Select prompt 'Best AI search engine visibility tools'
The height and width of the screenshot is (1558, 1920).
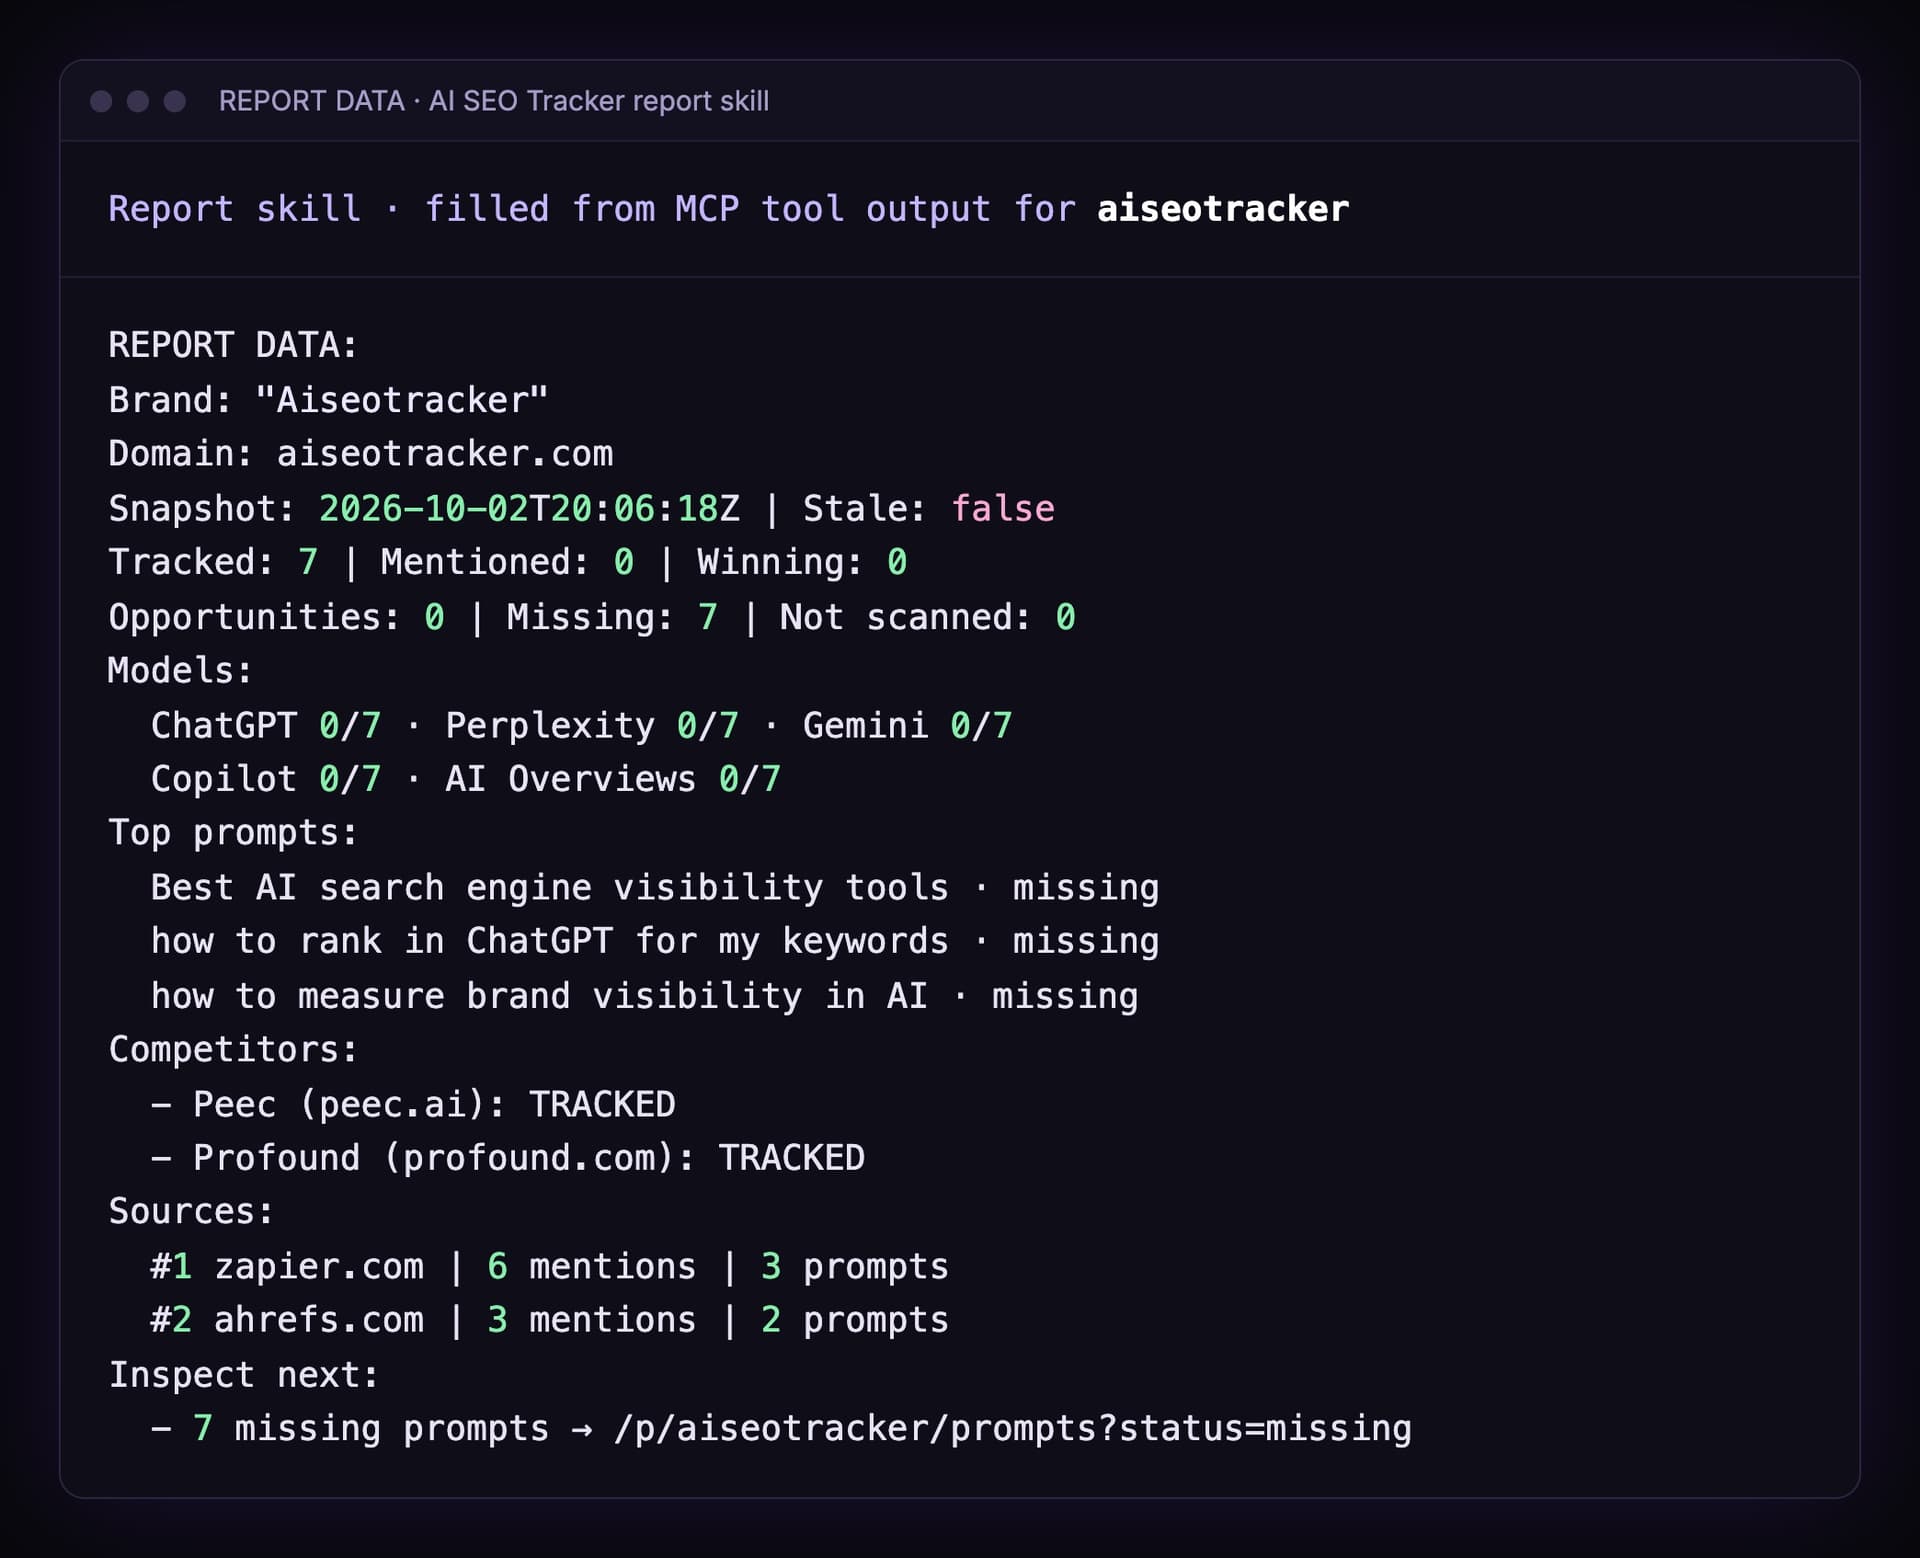click(550, 887)
